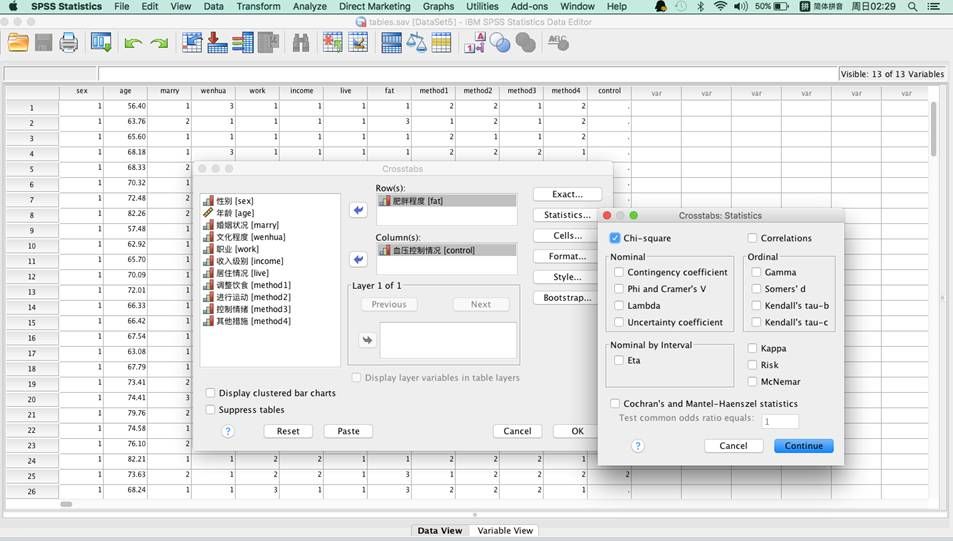Click Paste in the Crosstabs dialog
This screenshot has width=953, height=541.
click(x=348, y=431)
